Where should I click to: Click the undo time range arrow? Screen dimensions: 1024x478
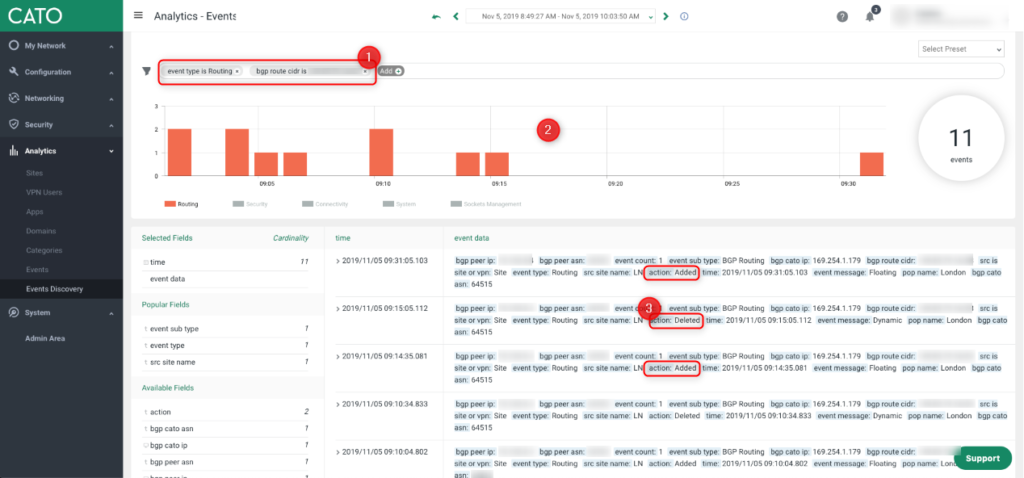click(x=435, y=17)
